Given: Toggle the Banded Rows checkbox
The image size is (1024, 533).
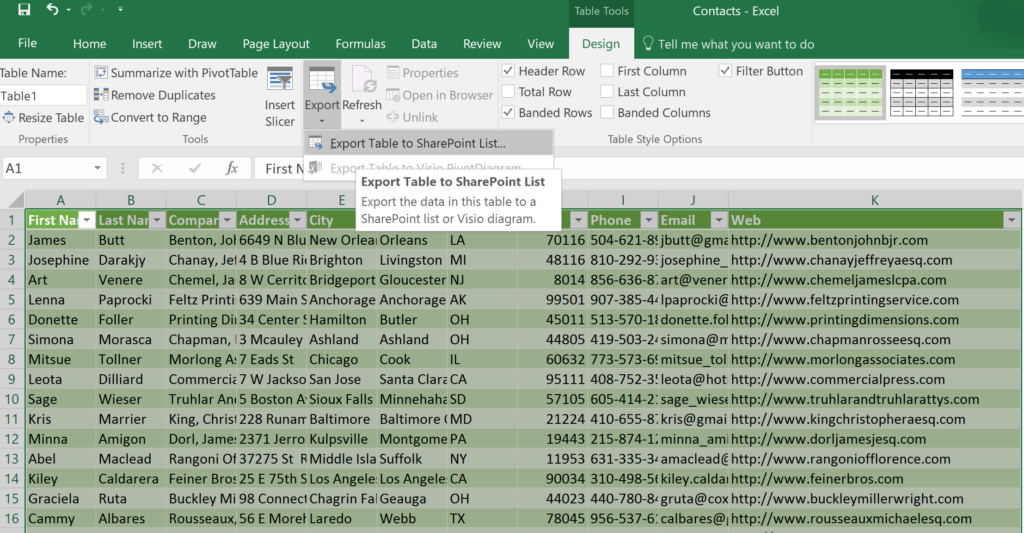Looking at the screenshot, I should (x=508, y=112).
